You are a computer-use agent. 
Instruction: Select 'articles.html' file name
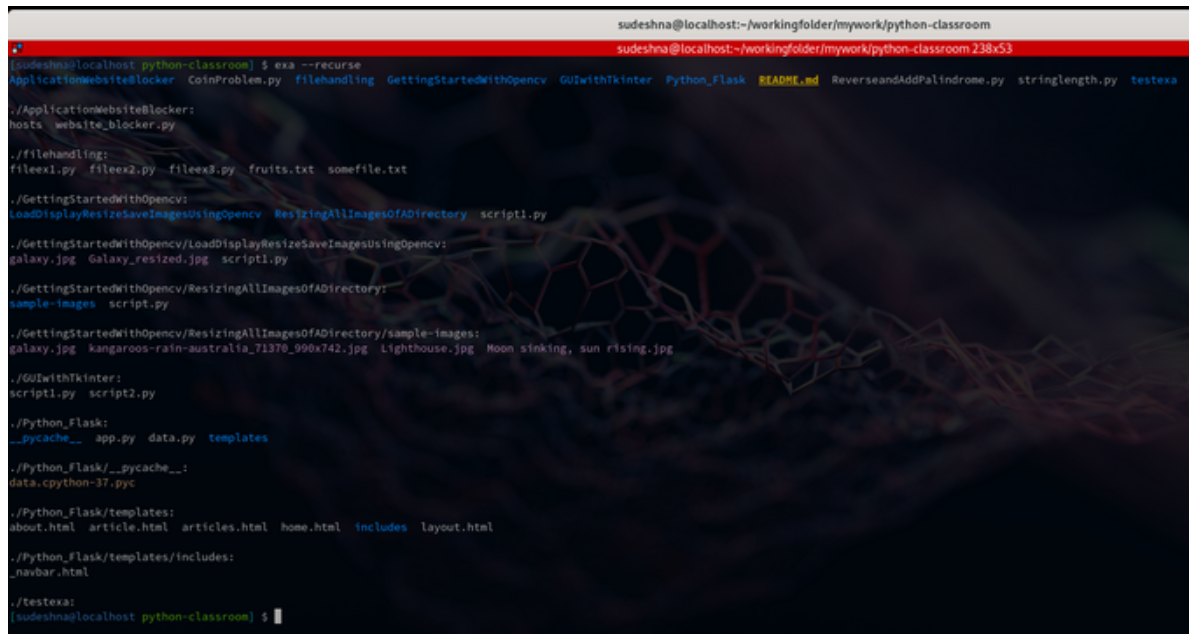(225, 528)
